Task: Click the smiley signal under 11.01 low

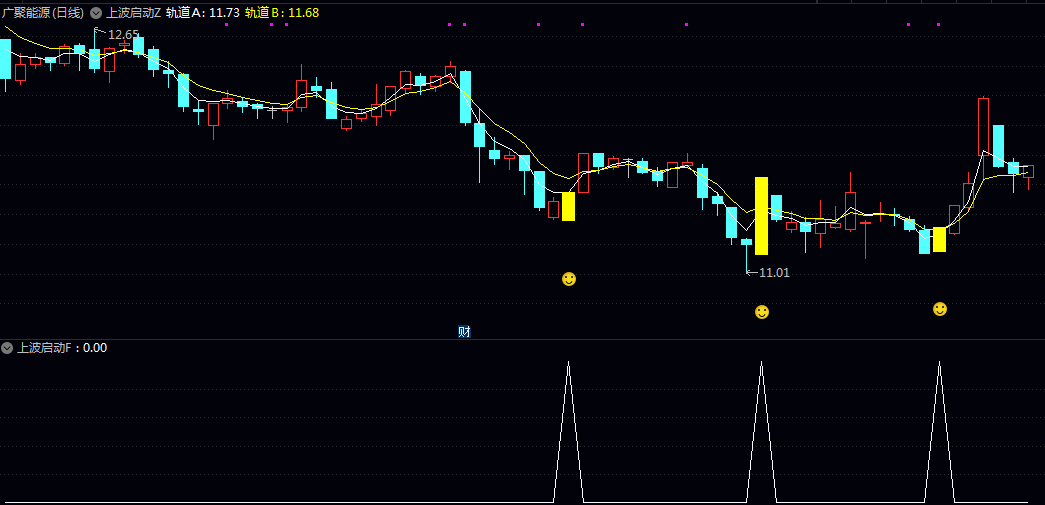Action: [762, 312]
